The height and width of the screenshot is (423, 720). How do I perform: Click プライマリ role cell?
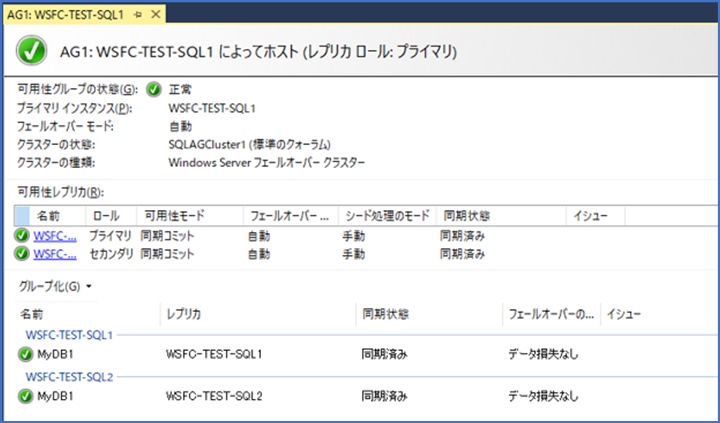click(110, 236)
